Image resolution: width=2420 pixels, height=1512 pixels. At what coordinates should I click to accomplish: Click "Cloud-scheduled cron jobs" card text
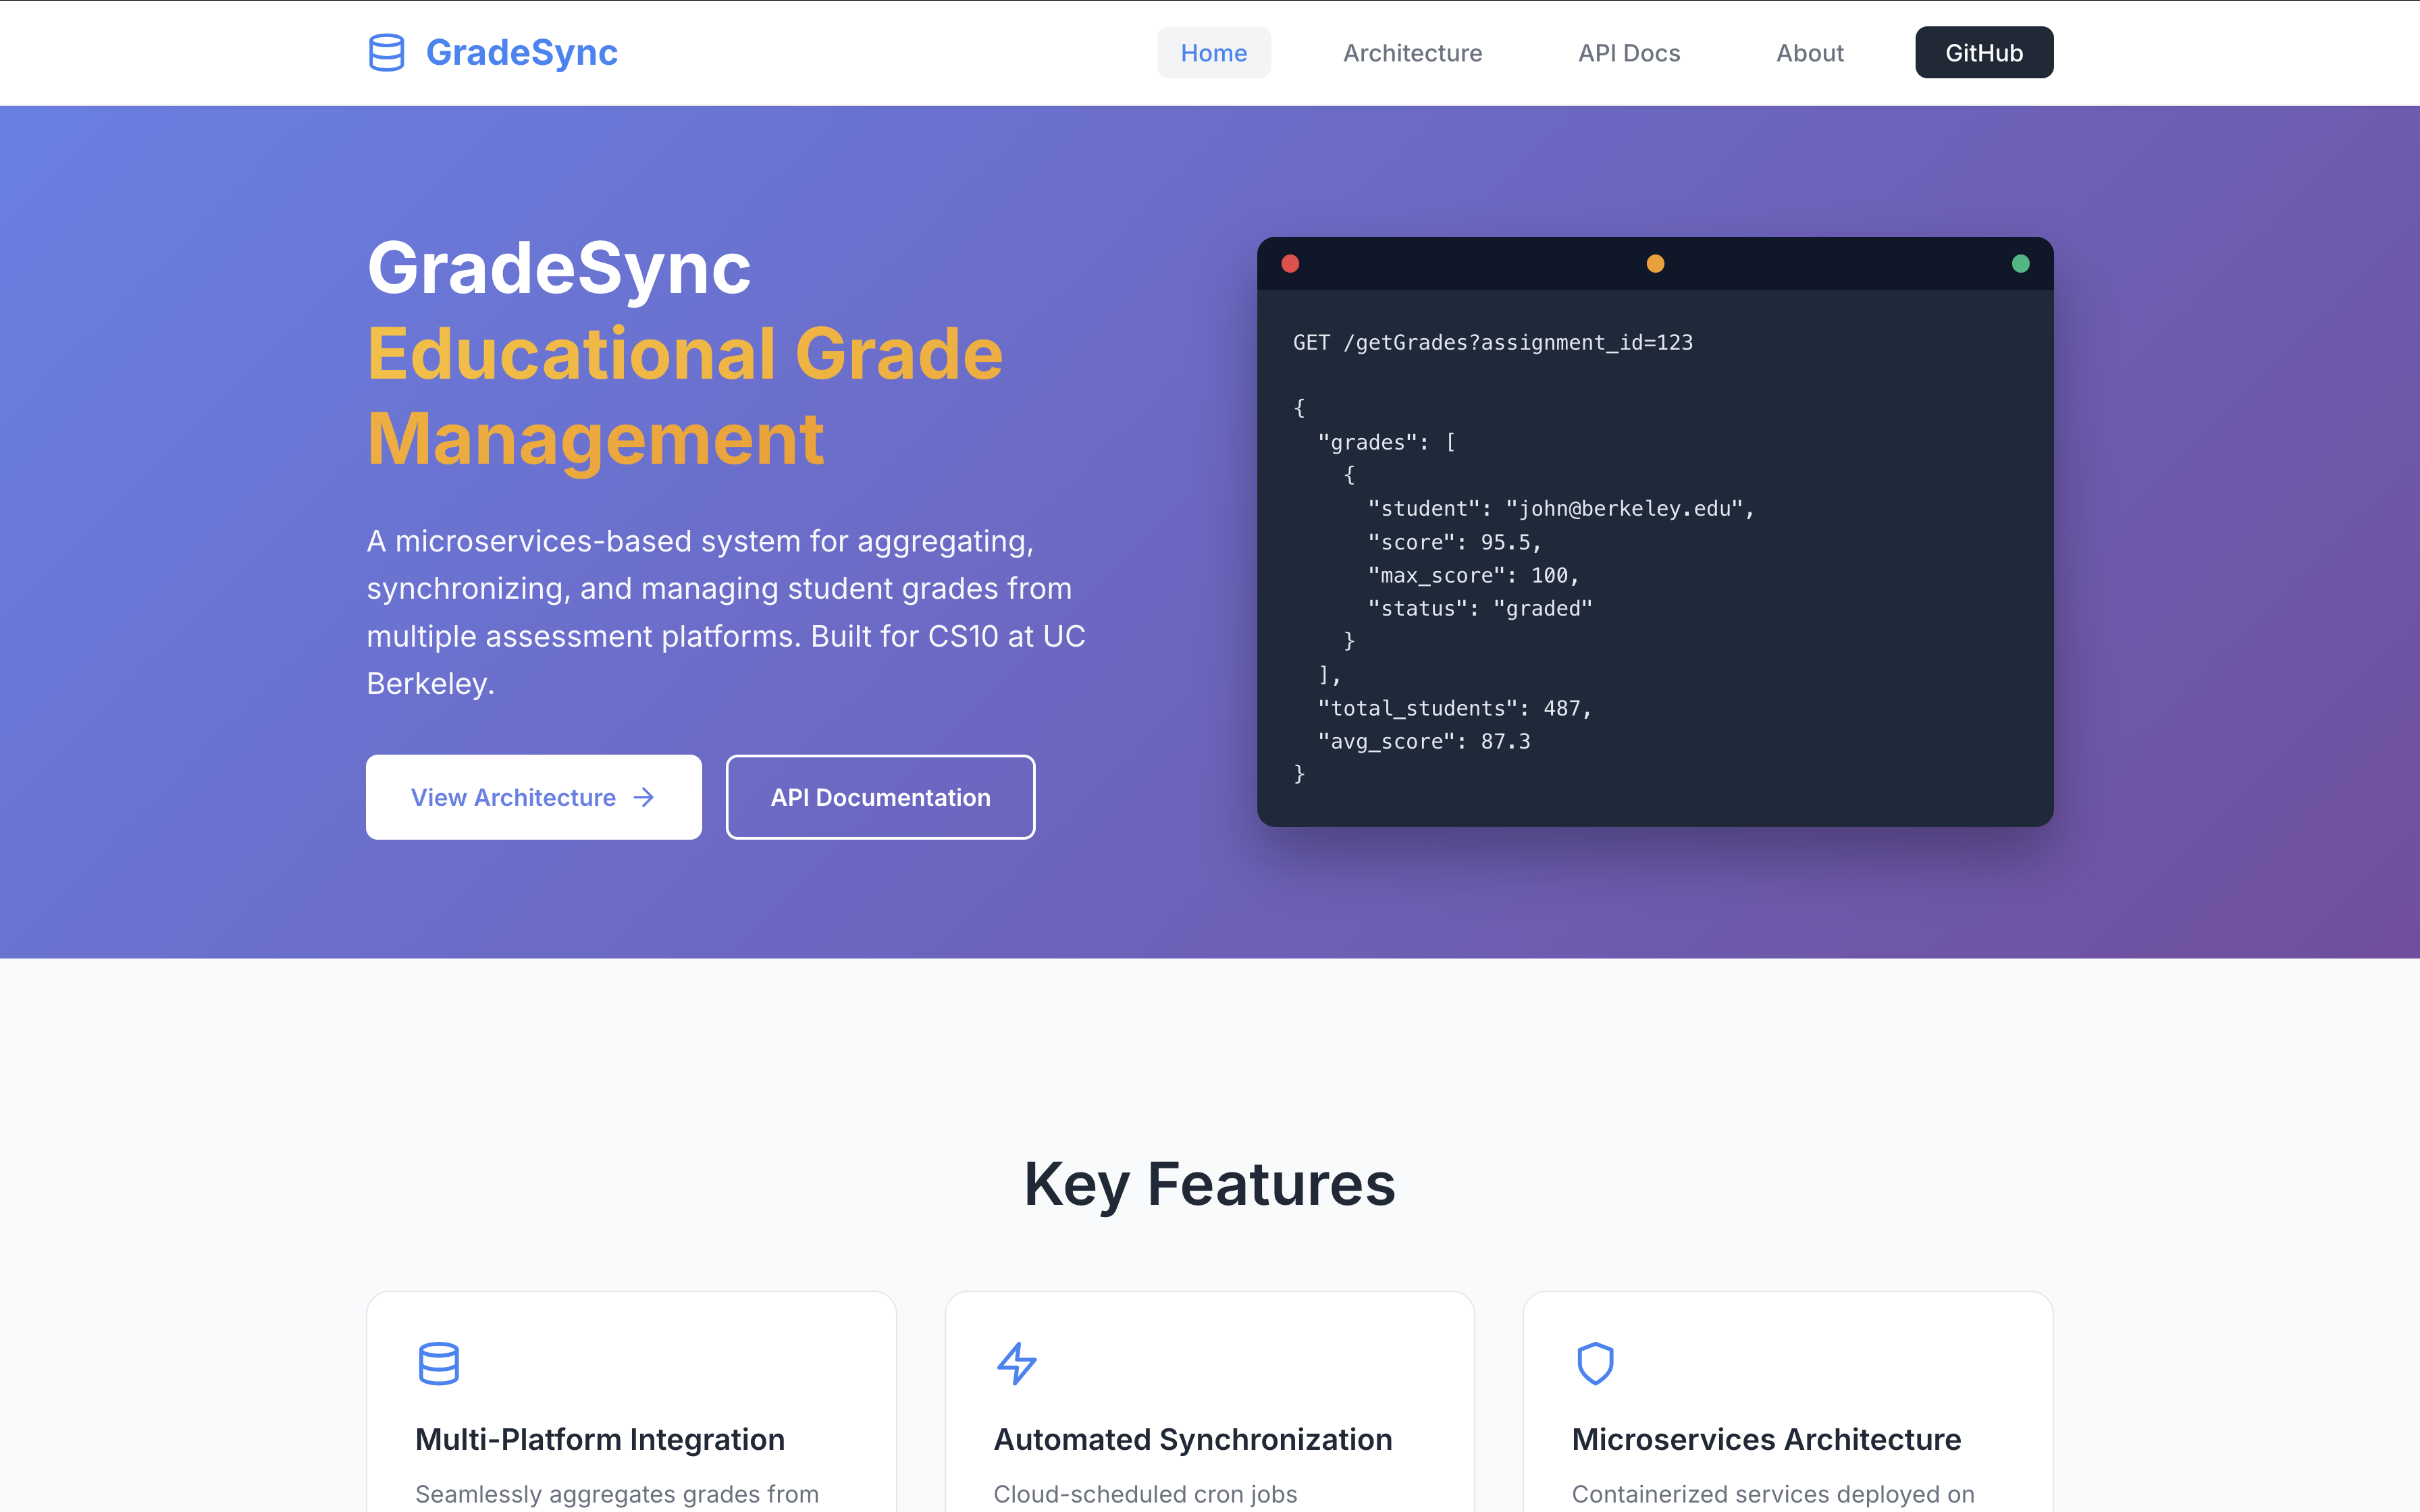[1145, 1494]
